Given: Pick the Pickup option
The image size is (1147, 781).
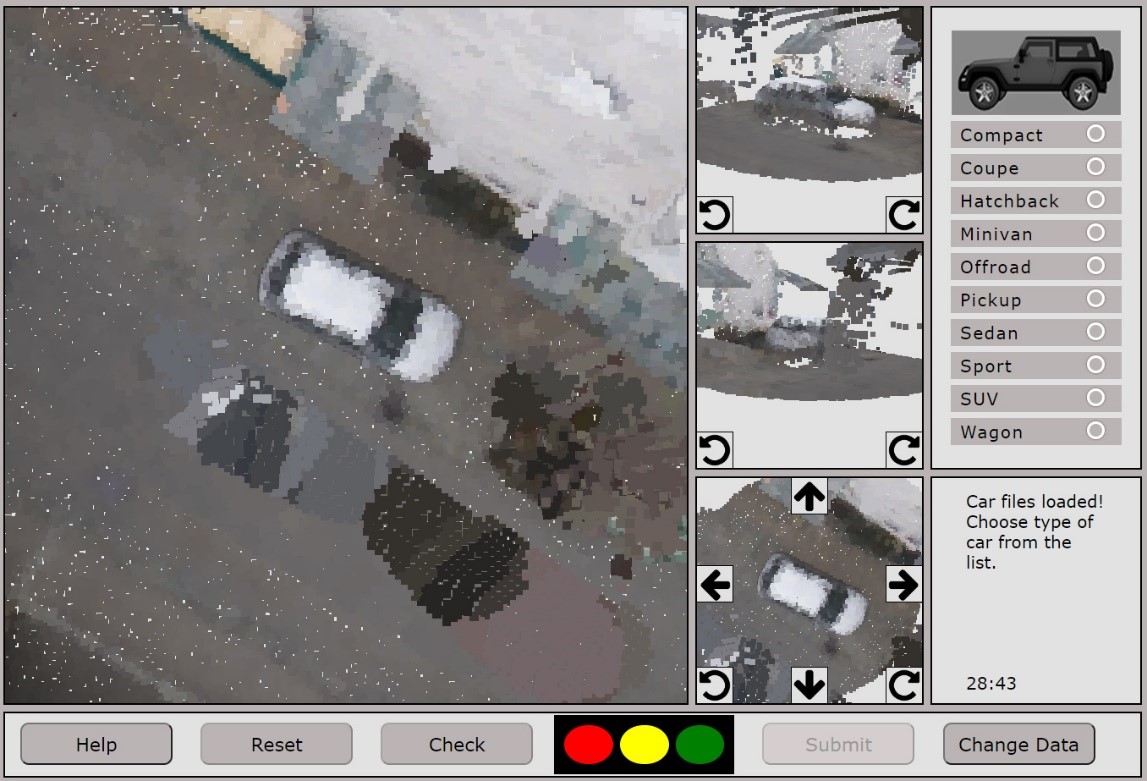Looking at the screenshot, I should (x=1036, y=299).
